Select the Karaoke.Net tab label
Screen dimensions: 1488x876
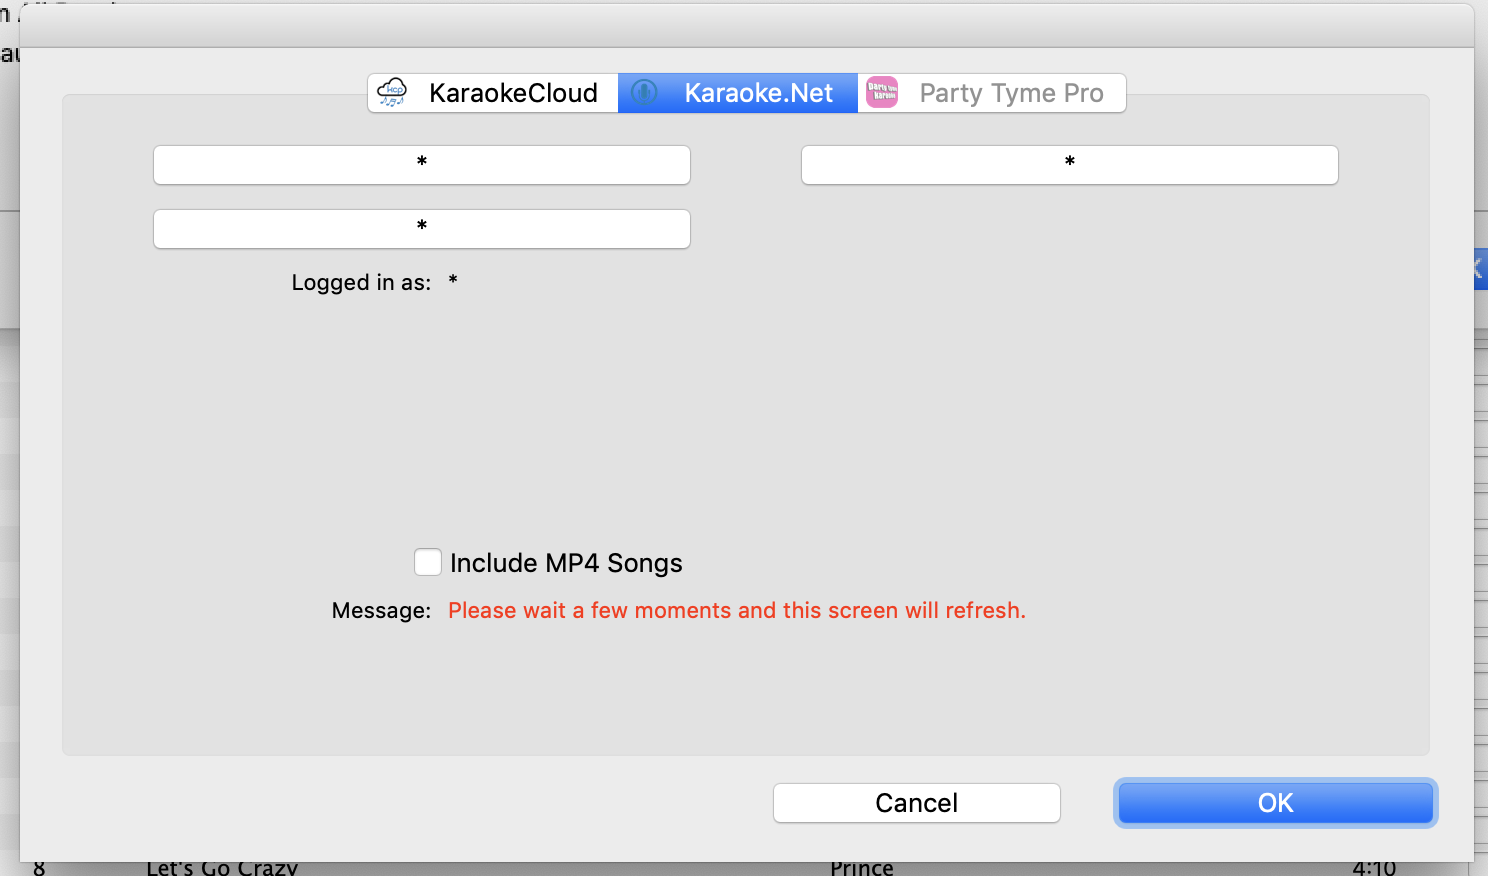[758, 93]
